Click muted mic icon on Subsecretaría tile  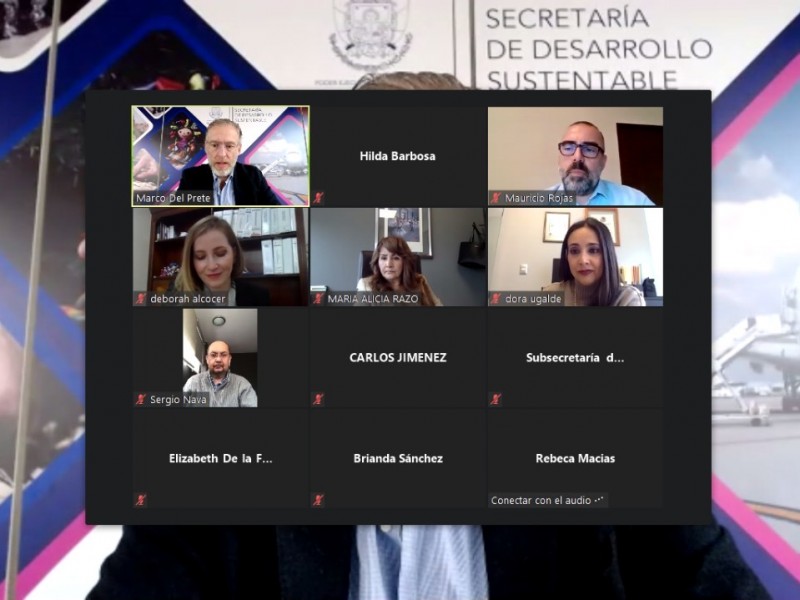pos(495,399)
